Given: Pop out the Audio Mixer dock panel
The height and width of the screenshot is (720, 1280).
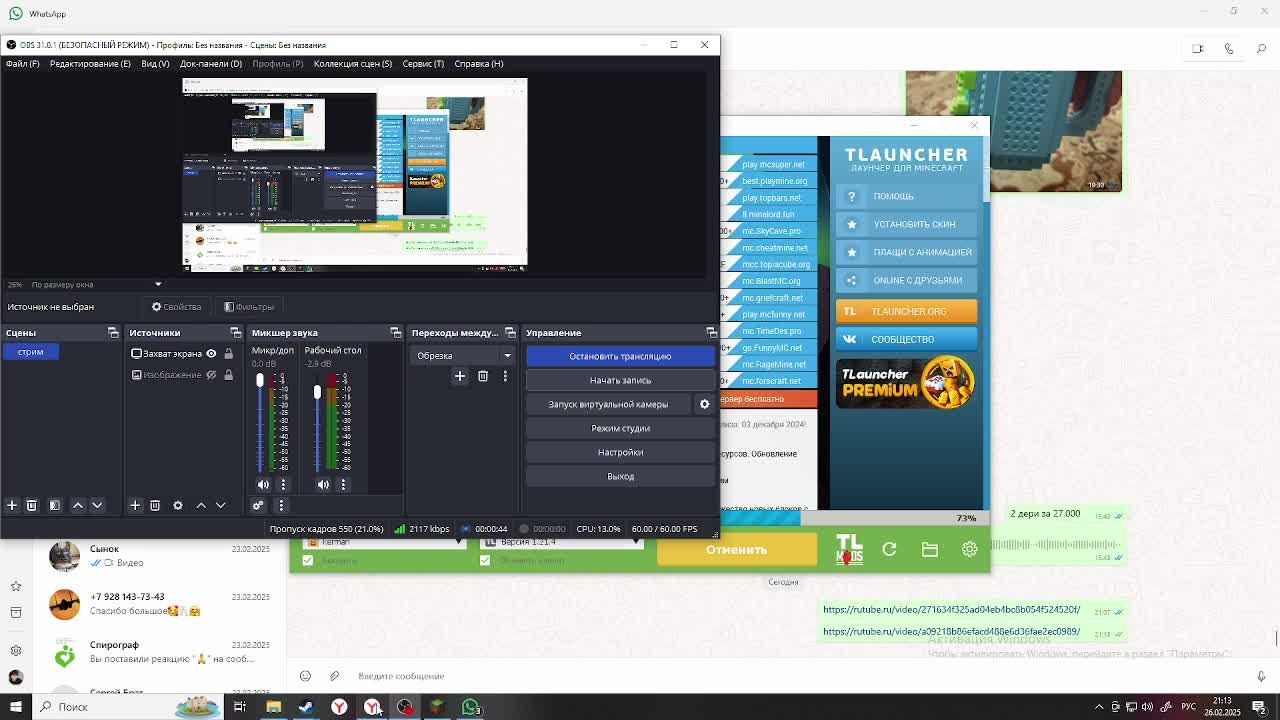Looking at the screenshot, I should (396, 333).
